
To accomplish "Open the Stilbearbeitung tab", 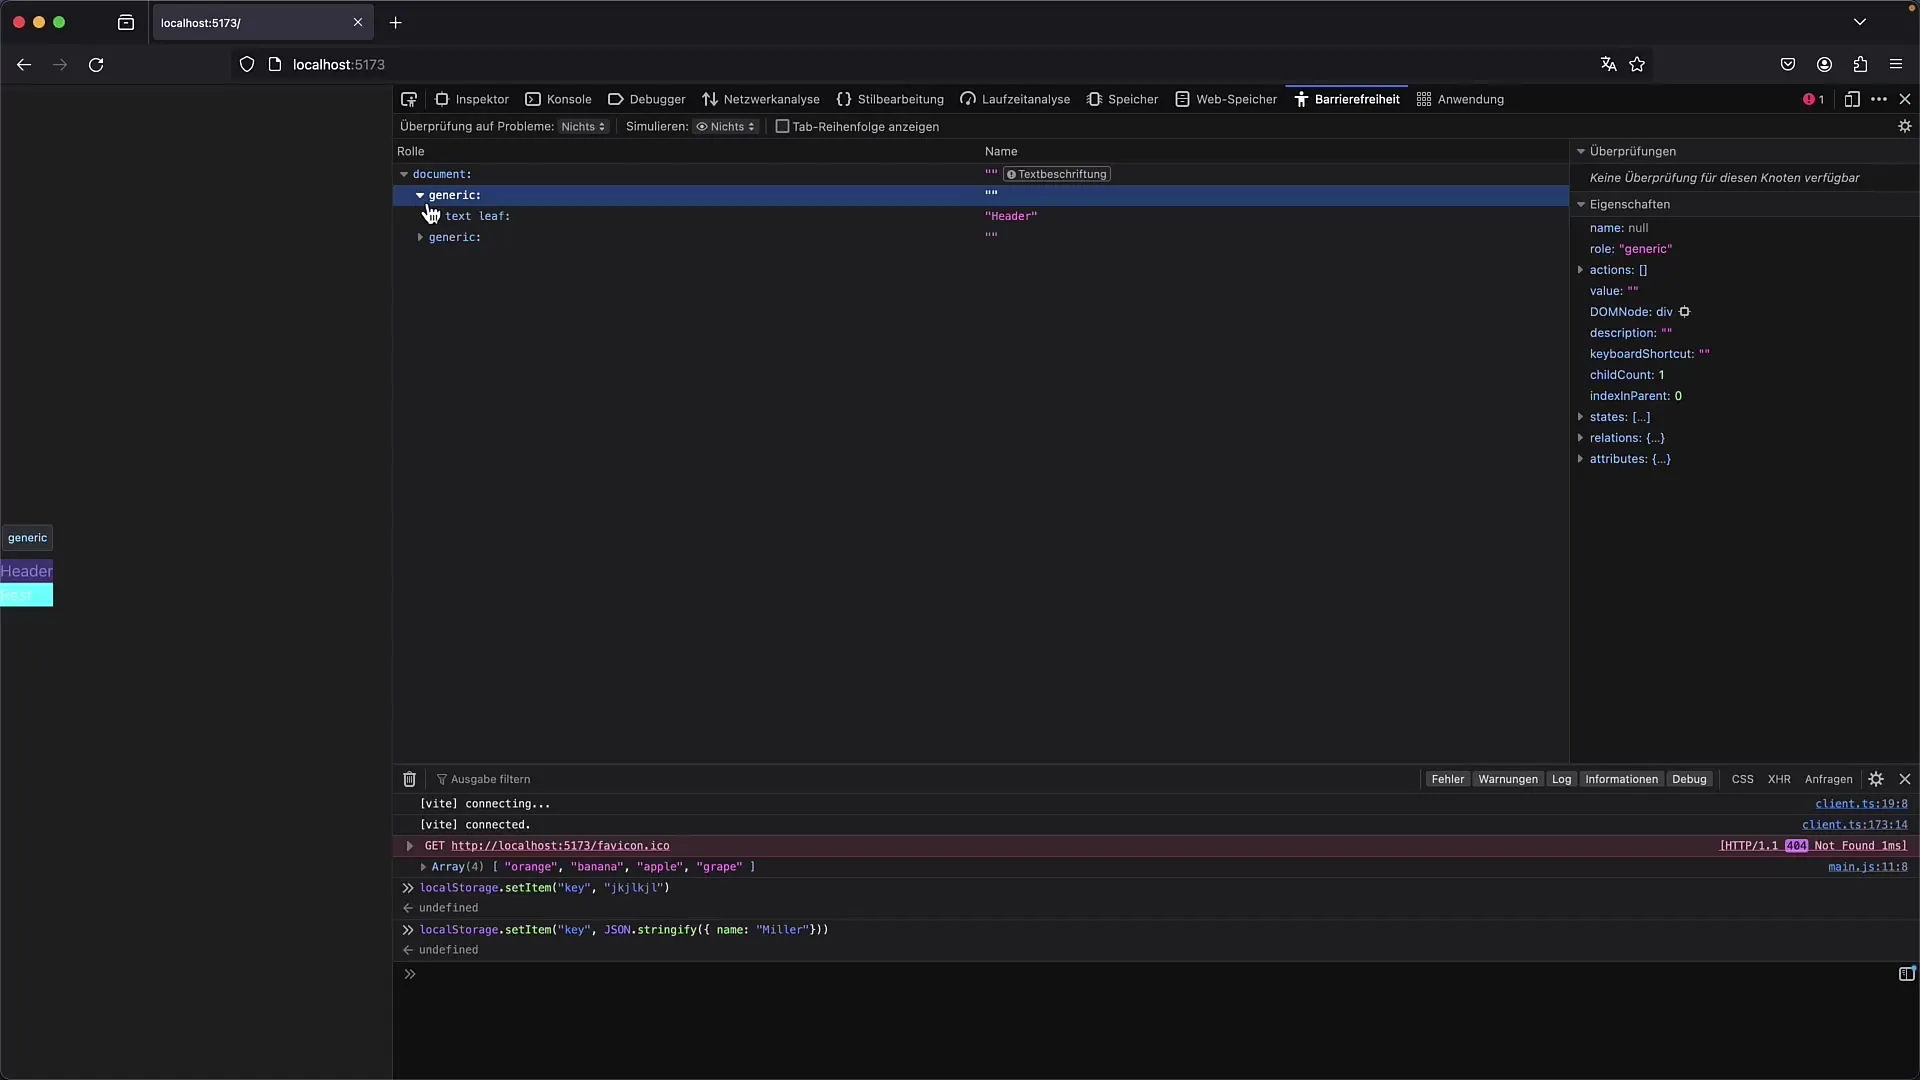I will click(890, 99).
